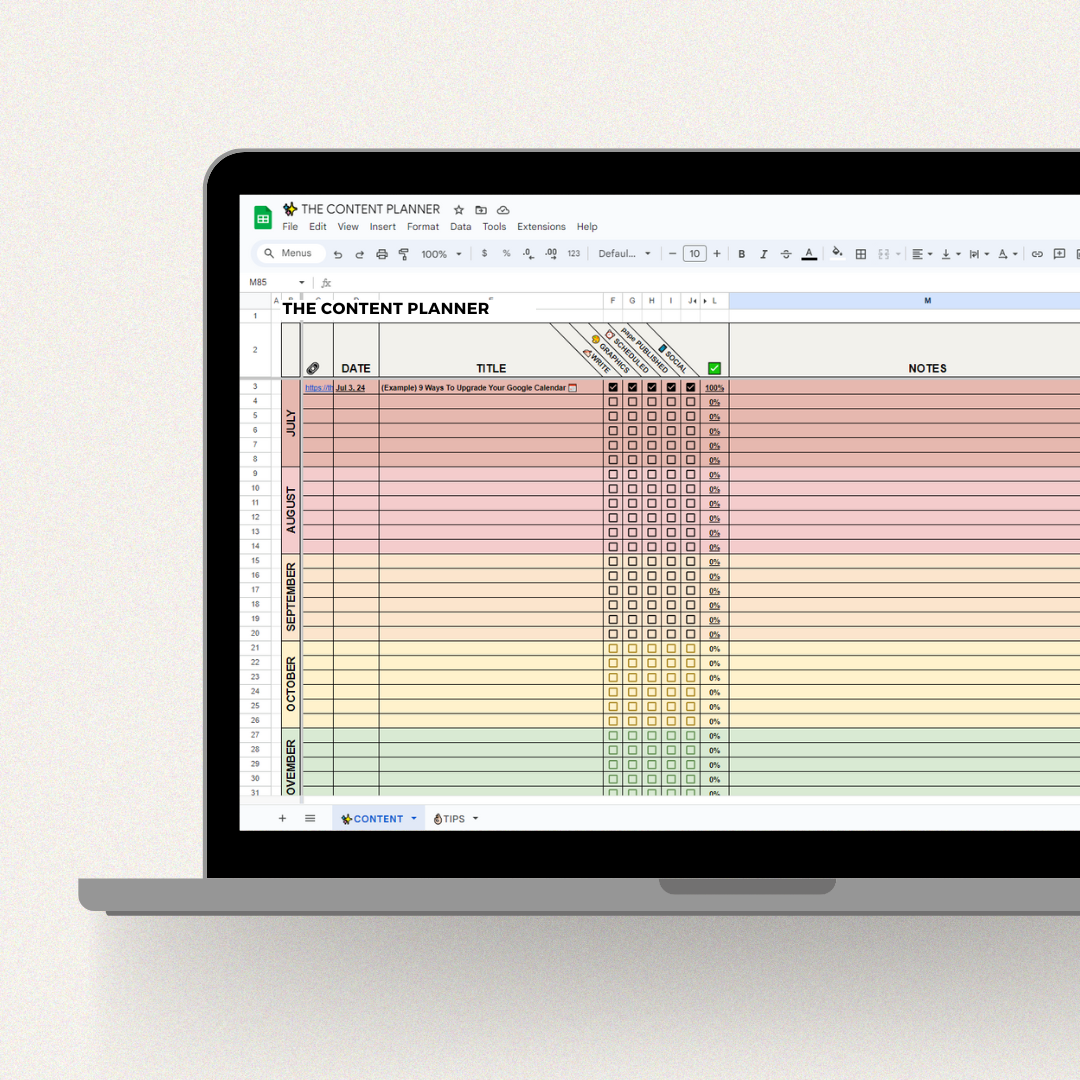Open the https link in row 3
The height and width of the screenshot is (1080, 1080).
pos(318,388)
